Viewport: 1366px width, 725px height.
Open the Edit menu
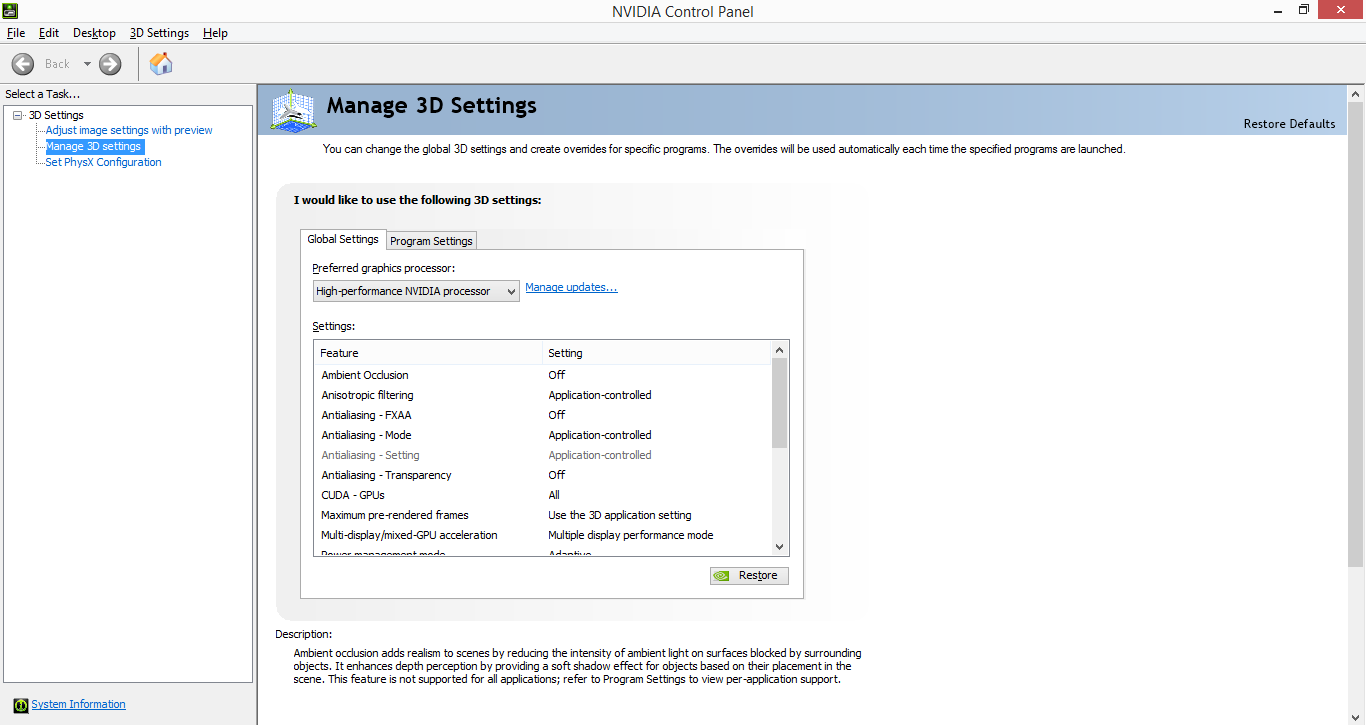pyautogui.click(x=49, y=33)
